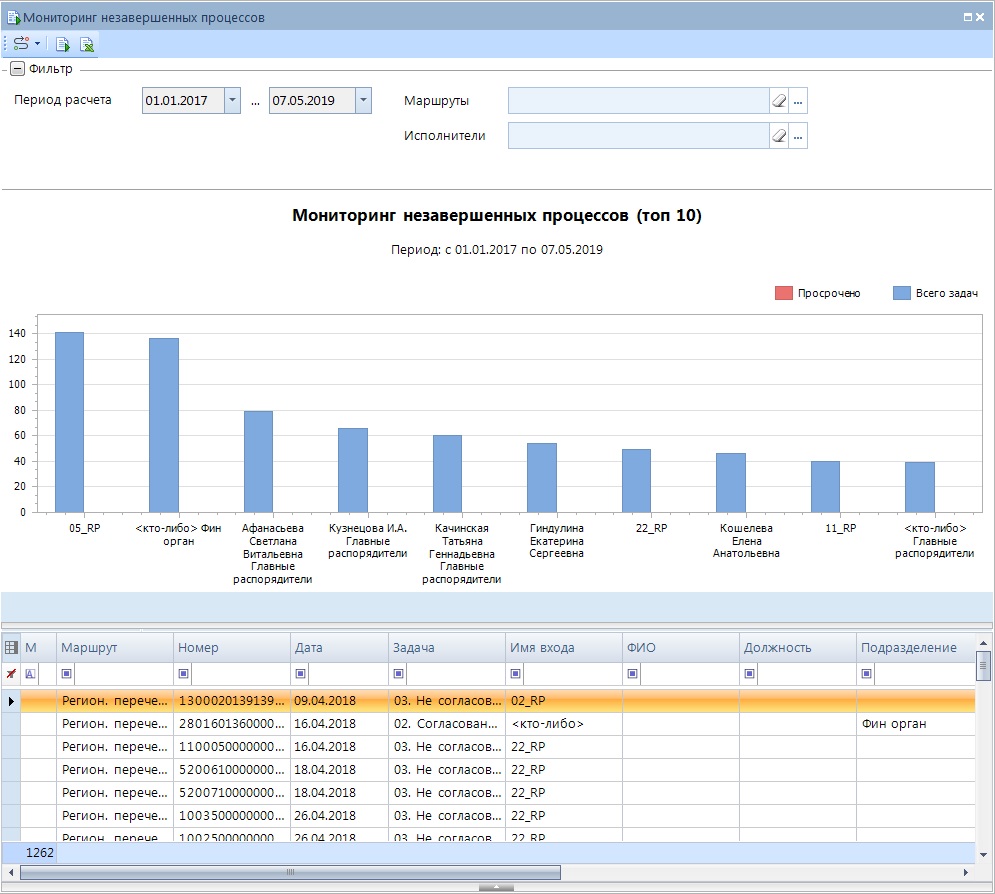Open Исполнители selection with ellipsis button
This screenshot has width=995, height=894.
[x=798, y=136]
